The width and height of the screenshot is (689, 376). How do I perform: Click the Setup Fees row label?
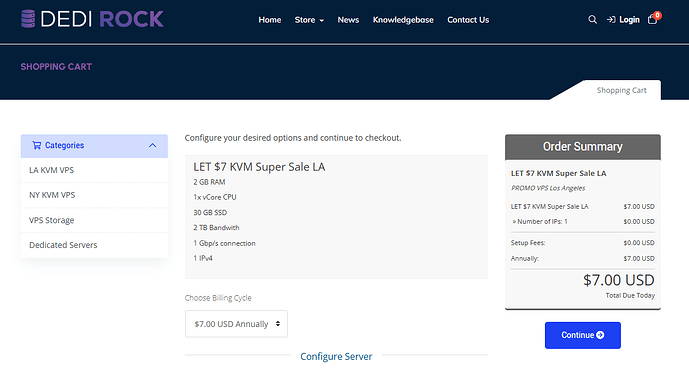(x=528, y=243)
